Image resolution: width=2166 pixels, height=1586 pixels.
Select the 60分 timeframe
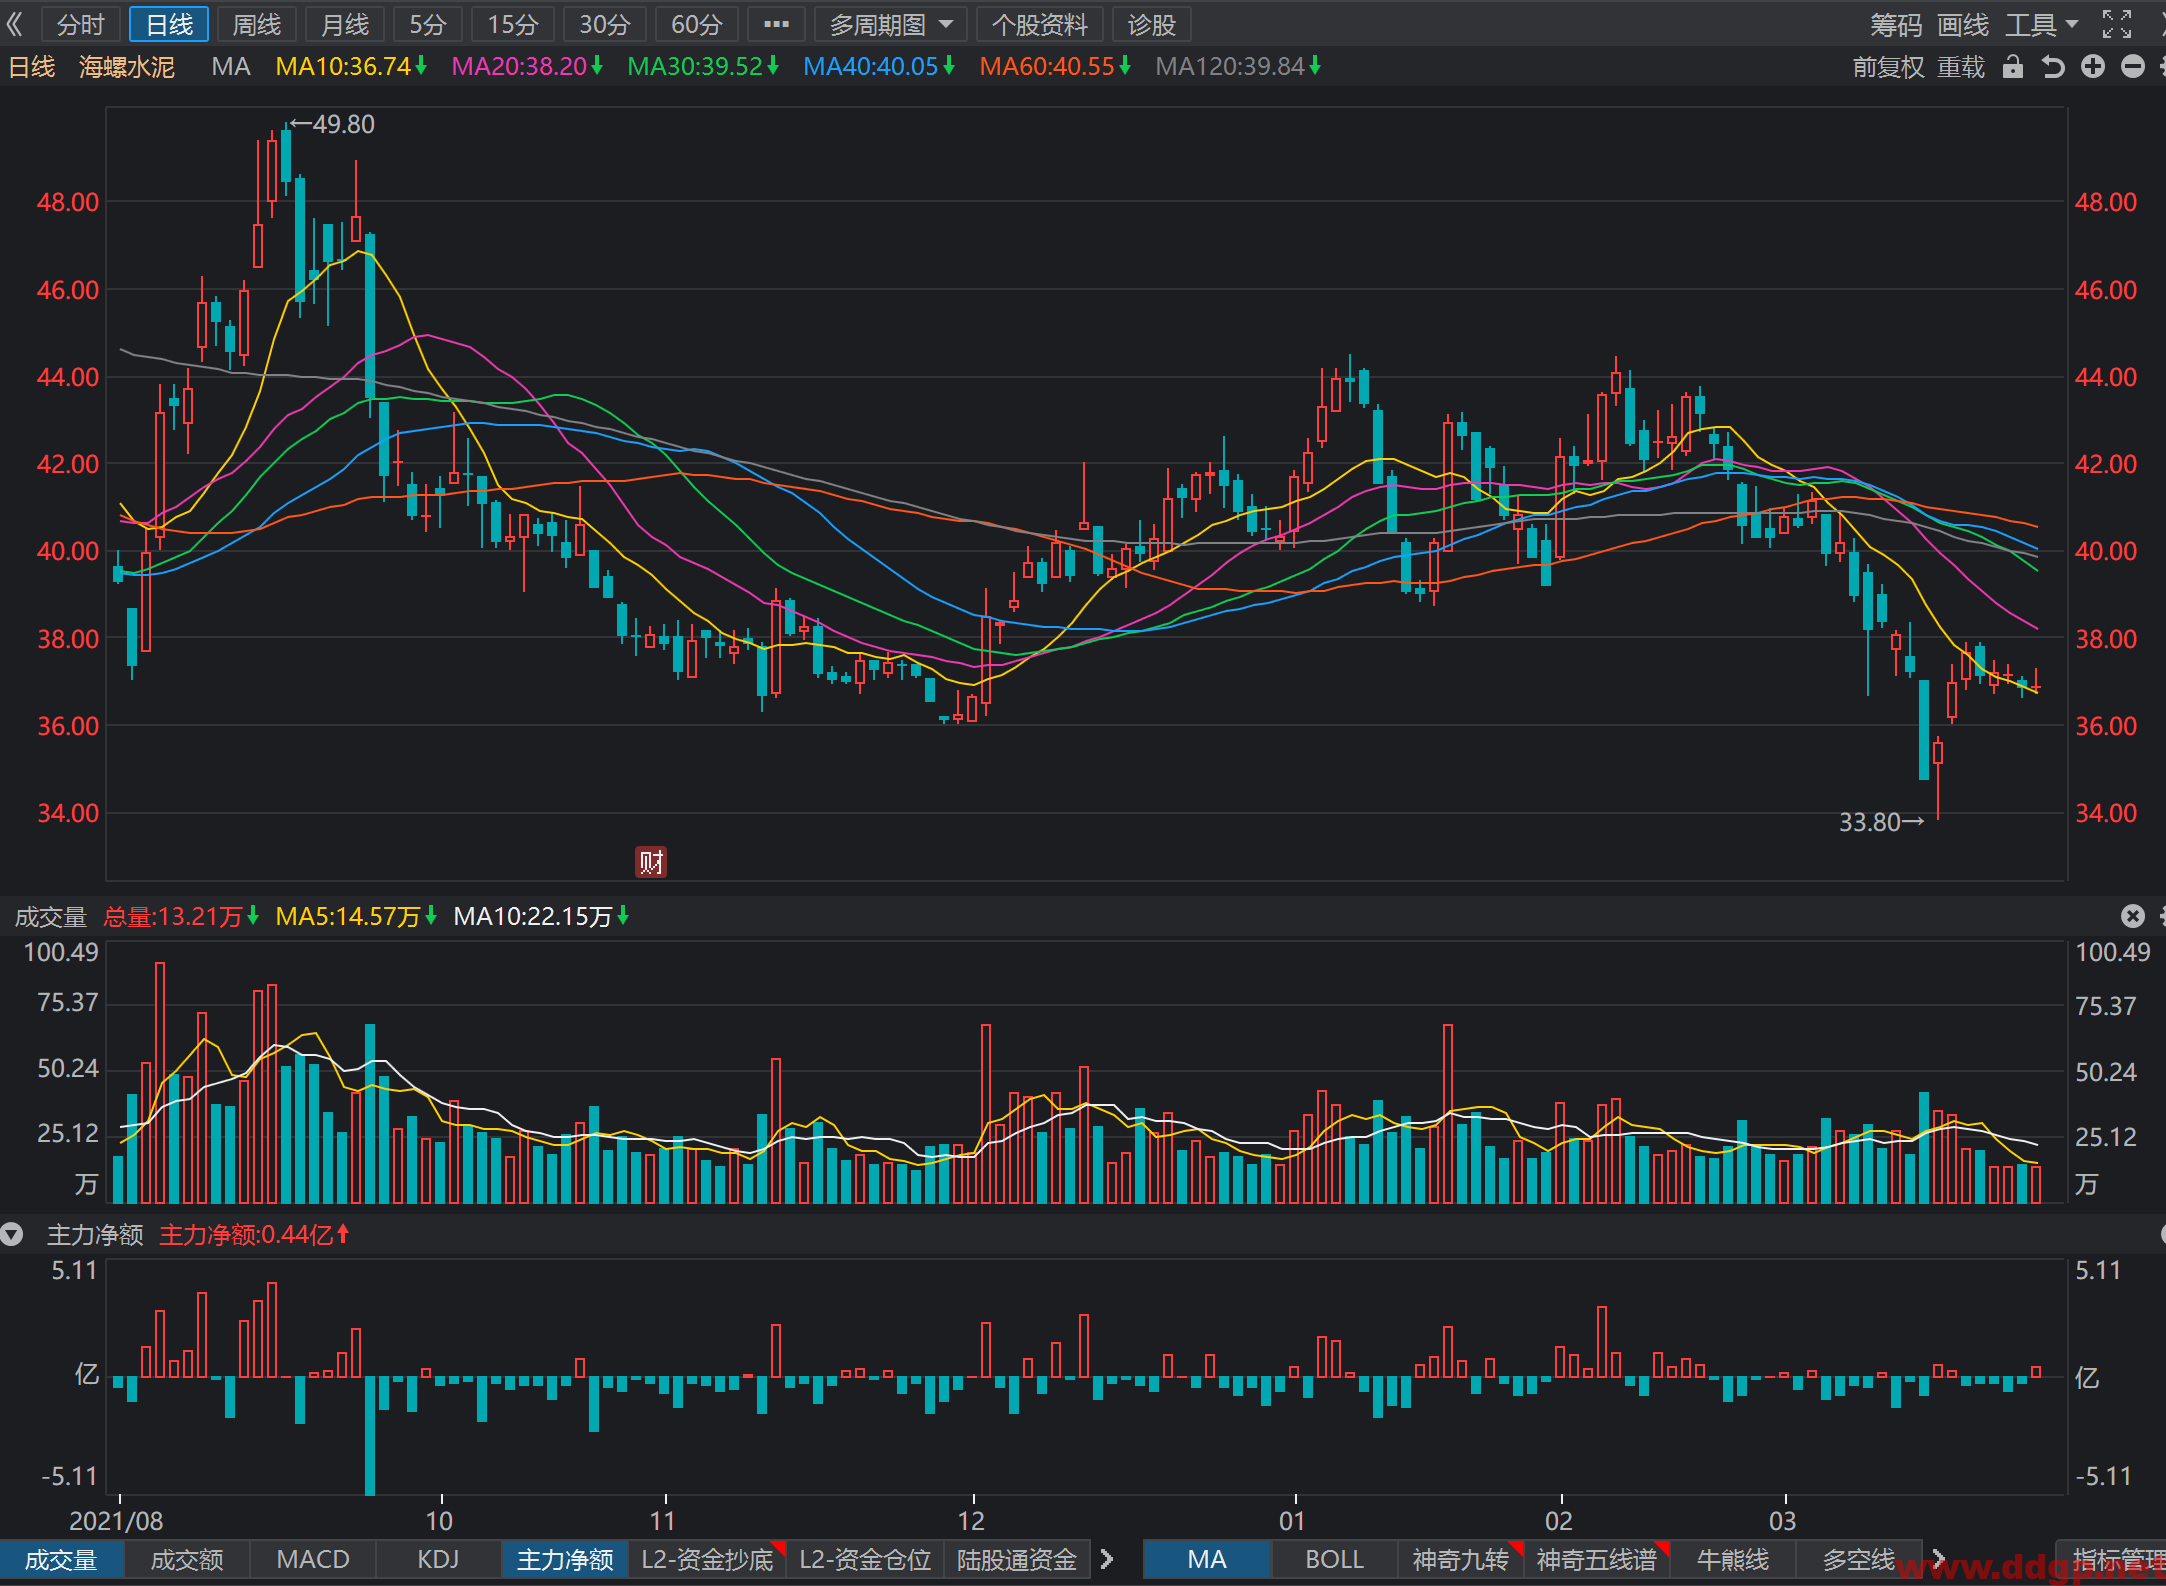pyautogui.click(x=696, y=24)
